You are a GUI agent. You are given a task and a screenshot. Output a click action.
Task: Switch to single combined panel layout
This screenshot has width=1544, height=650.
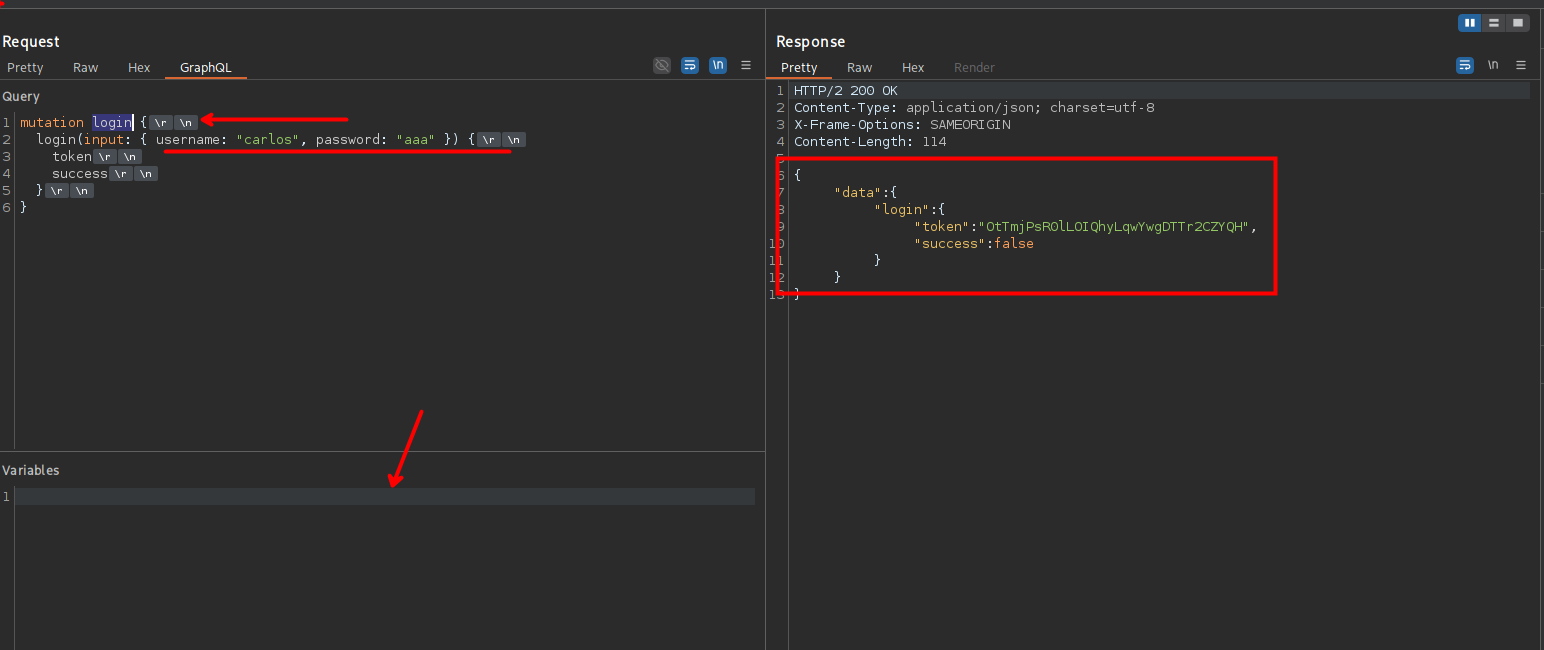tap(1518, 23)
